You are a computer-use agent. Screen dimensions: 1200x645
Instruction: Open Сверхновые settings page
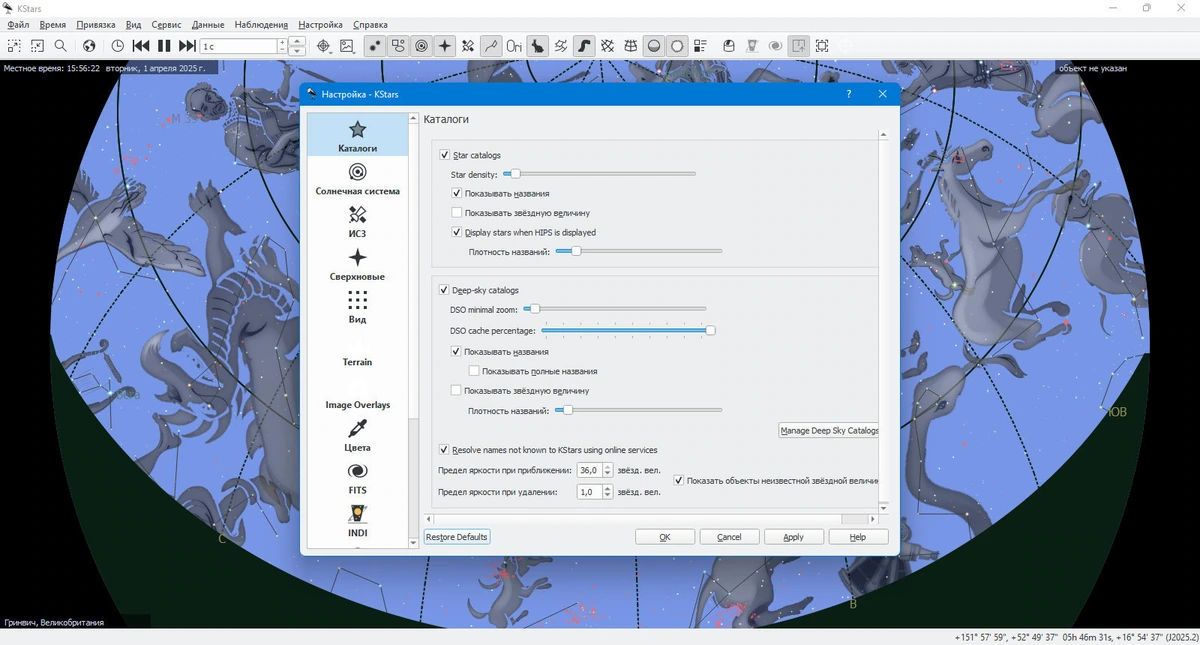pos(357,265)
